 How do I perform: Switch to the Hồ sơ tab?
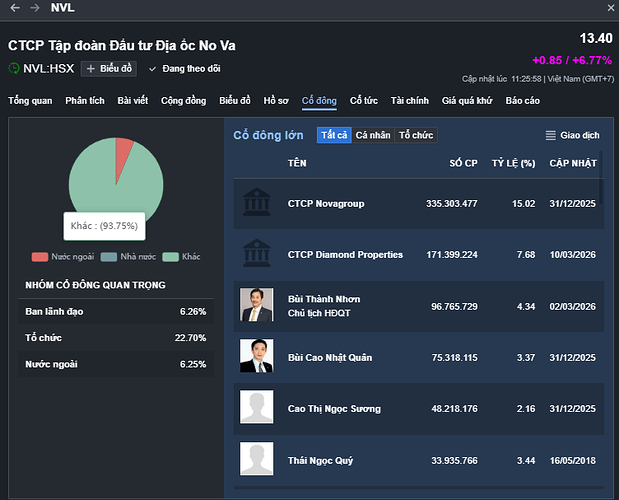pos(276,101)
